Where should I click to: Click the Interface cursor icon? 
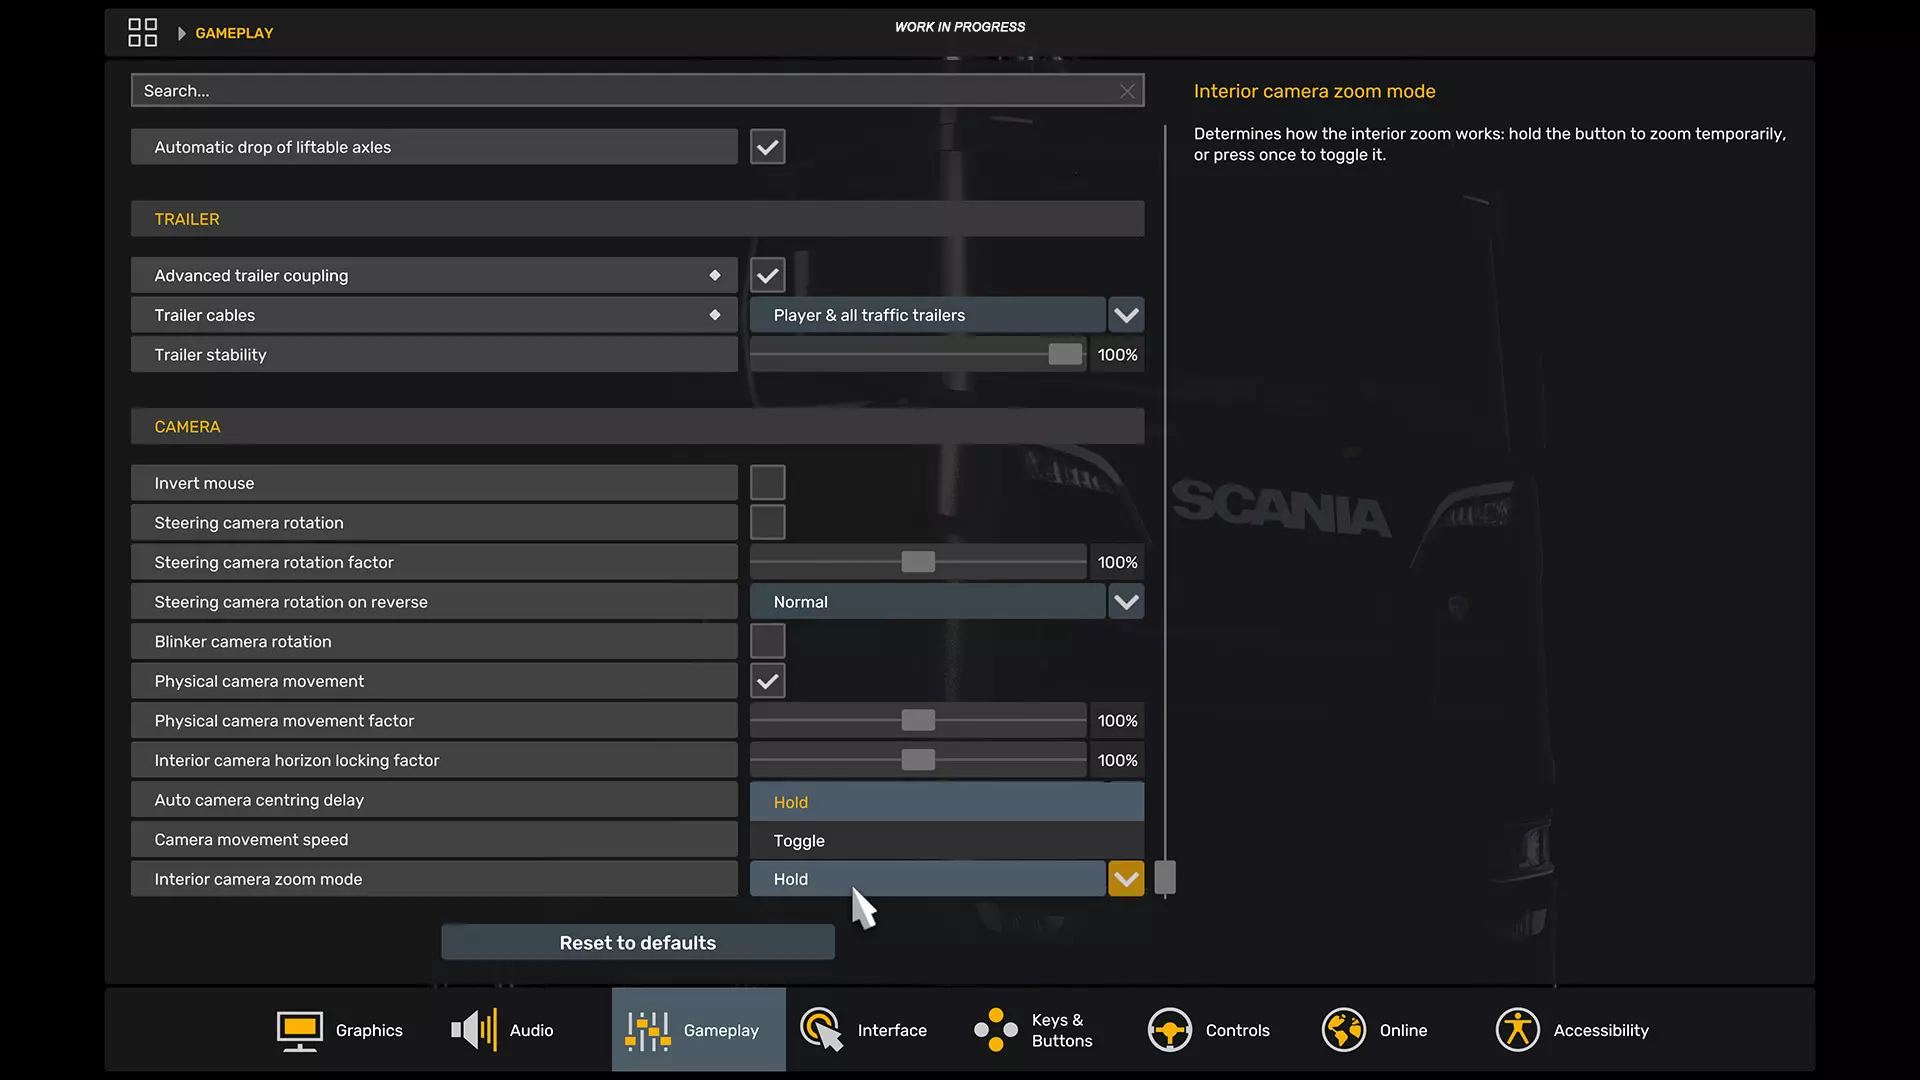pyautogui.click(x=821, y=1030)
